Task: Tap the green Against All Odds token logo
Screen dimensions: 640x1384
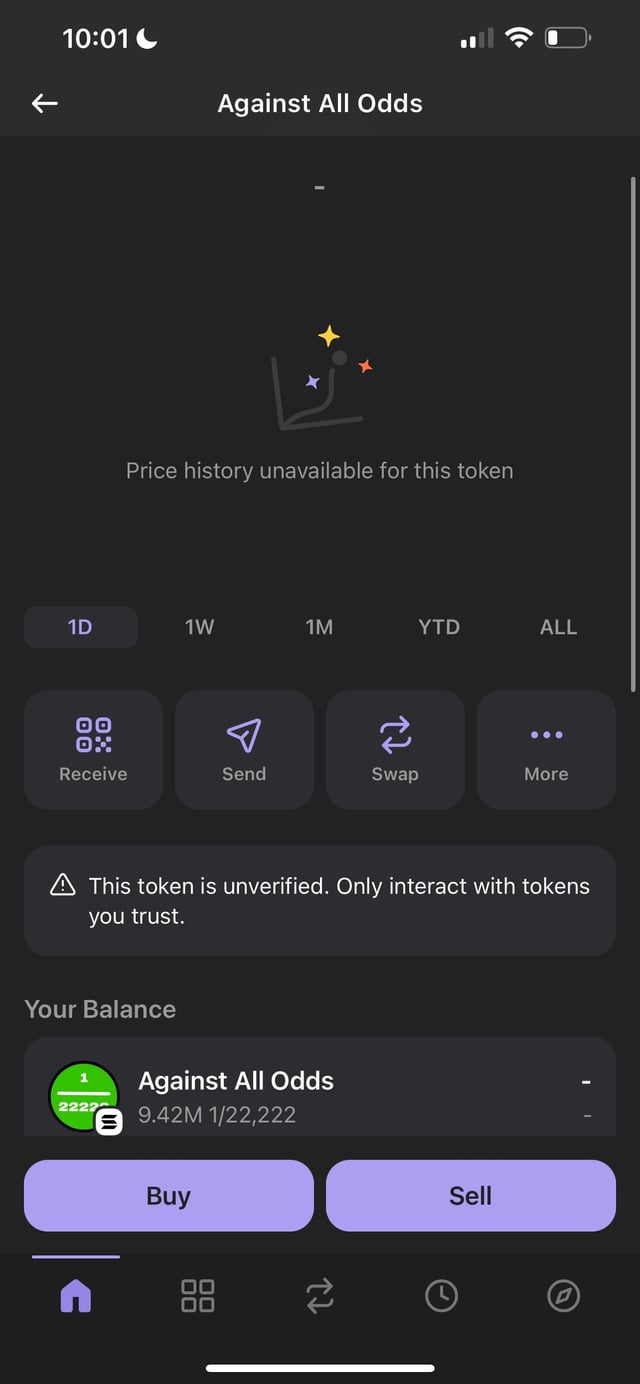Action: 84,1096
